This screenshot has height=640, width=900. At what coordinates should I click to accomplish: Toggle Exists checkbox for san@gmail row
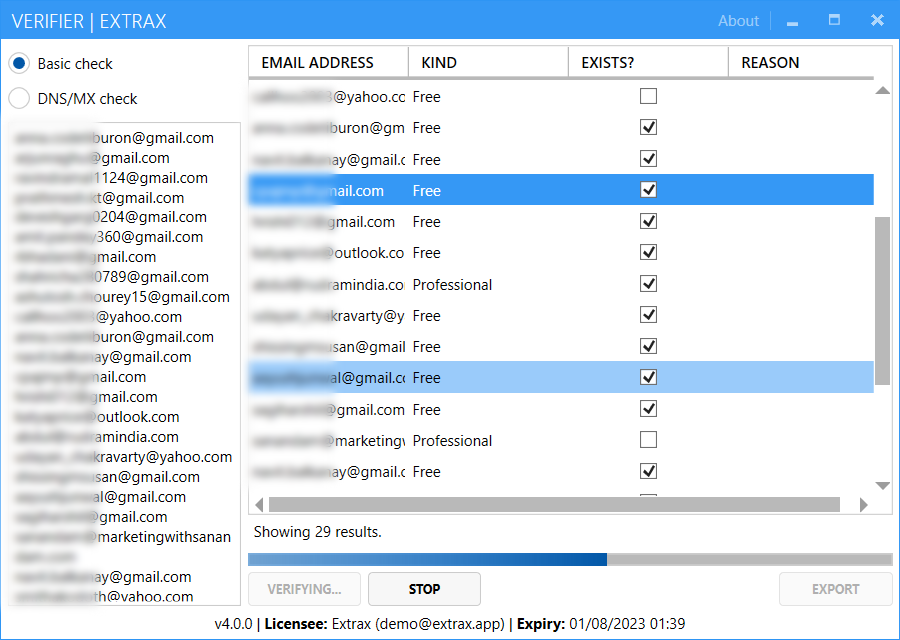pyautogui.click(x=648, y=346)
